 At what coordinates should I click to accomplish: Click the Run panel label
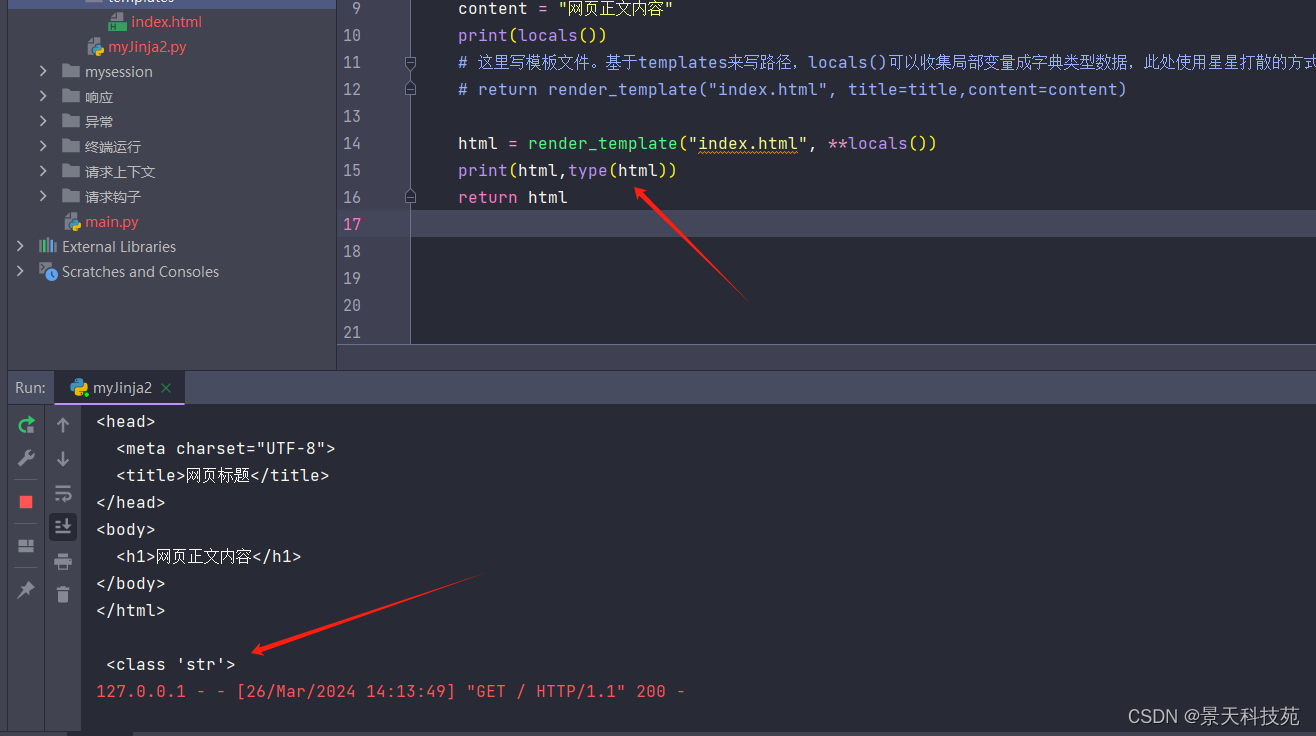pos(30,388)
